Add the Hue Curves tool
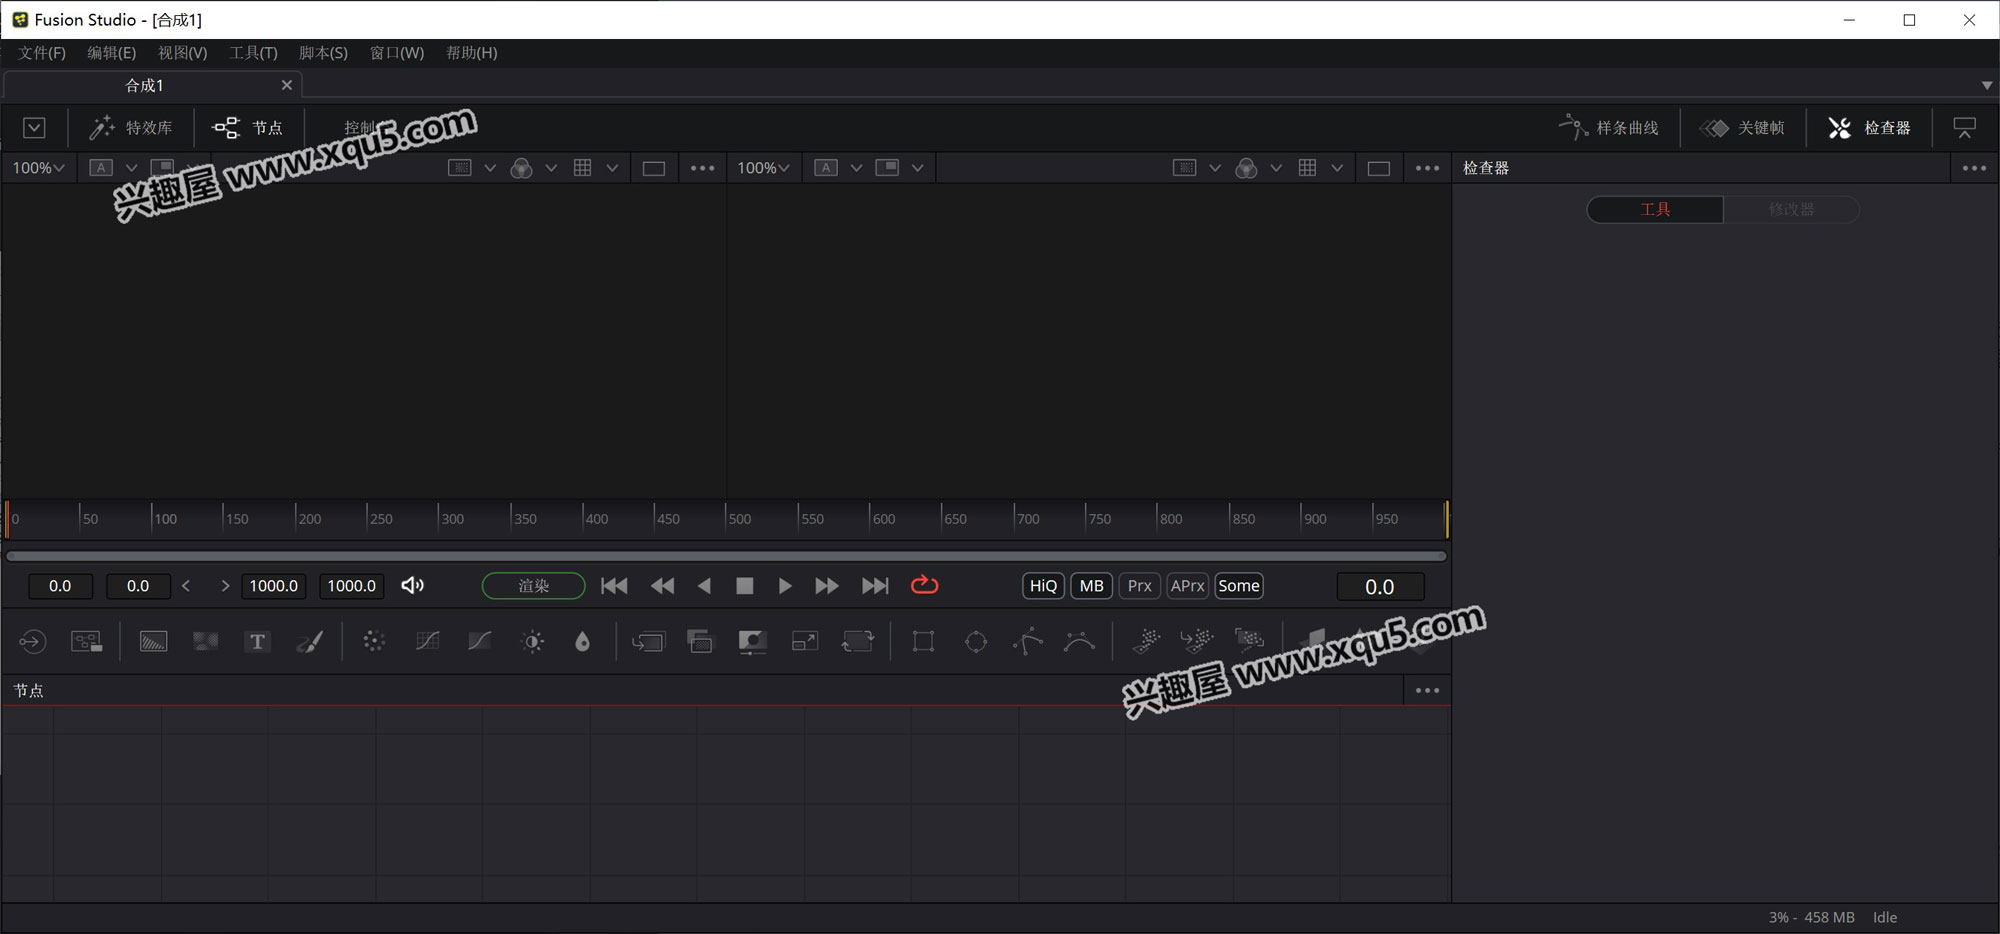 click(x=480, y=642)
